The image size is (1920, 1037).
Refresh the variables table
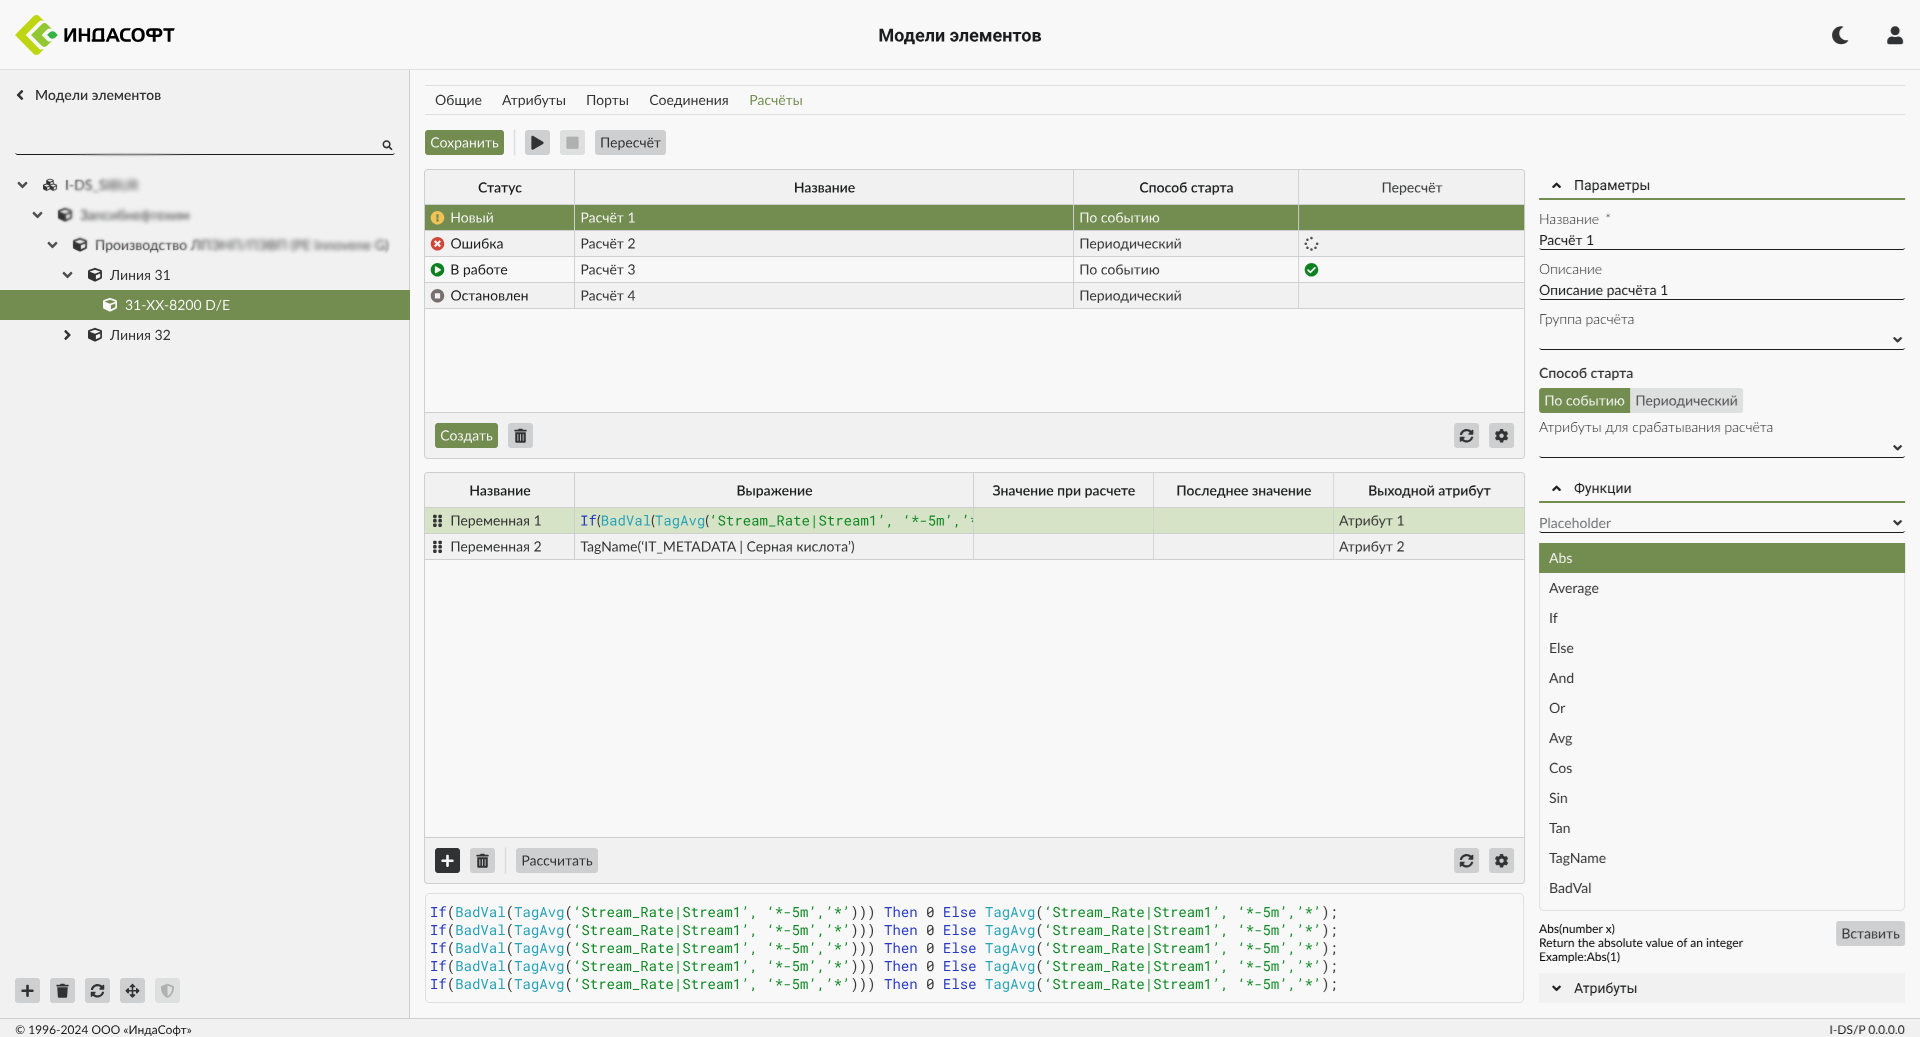point(1466,861)
